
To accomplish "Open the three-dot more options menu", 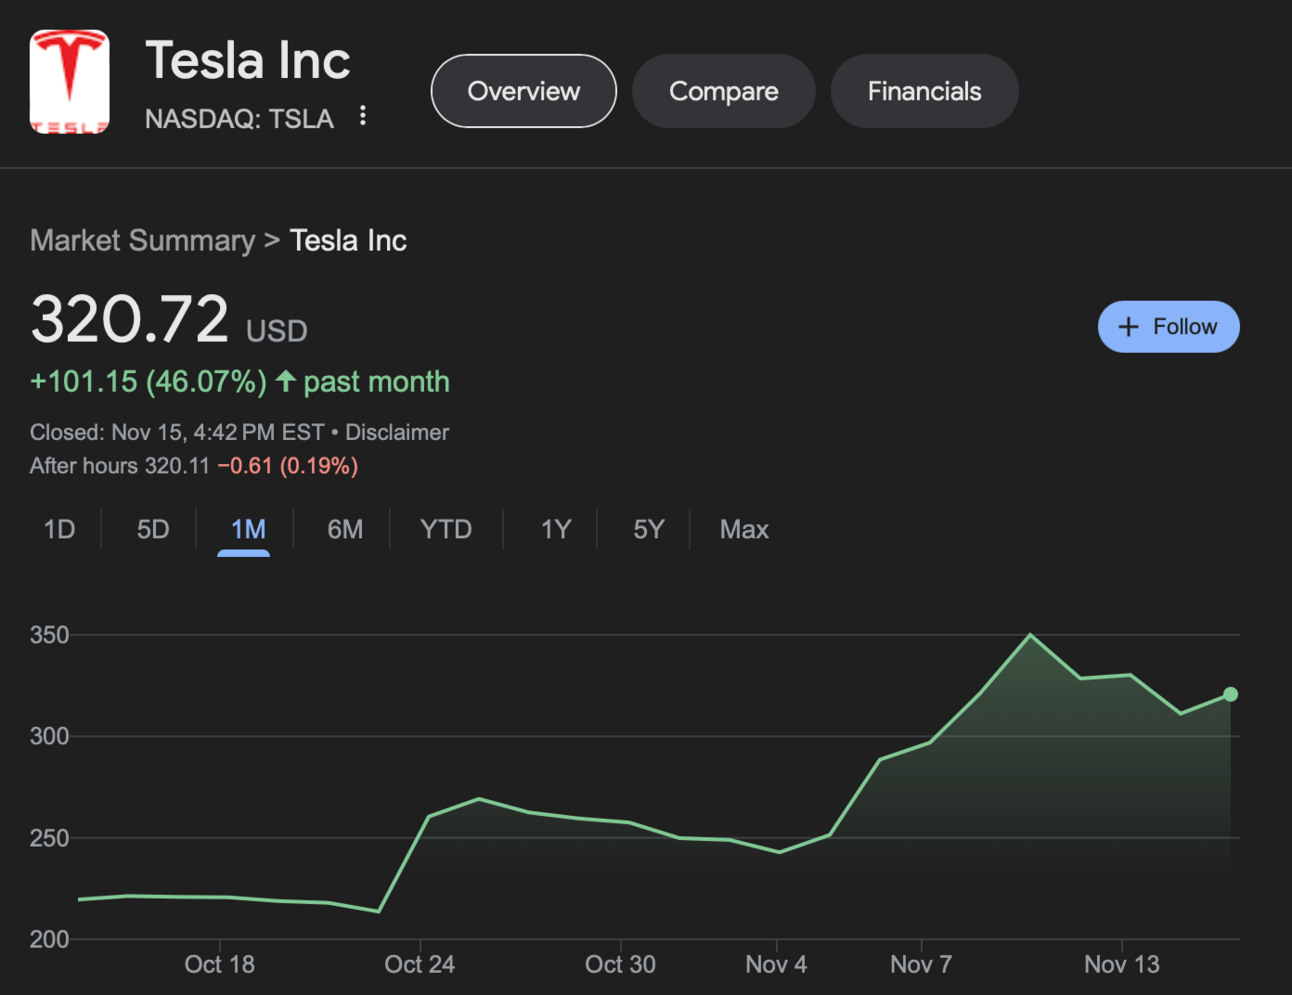I will [x=363, y=116].
